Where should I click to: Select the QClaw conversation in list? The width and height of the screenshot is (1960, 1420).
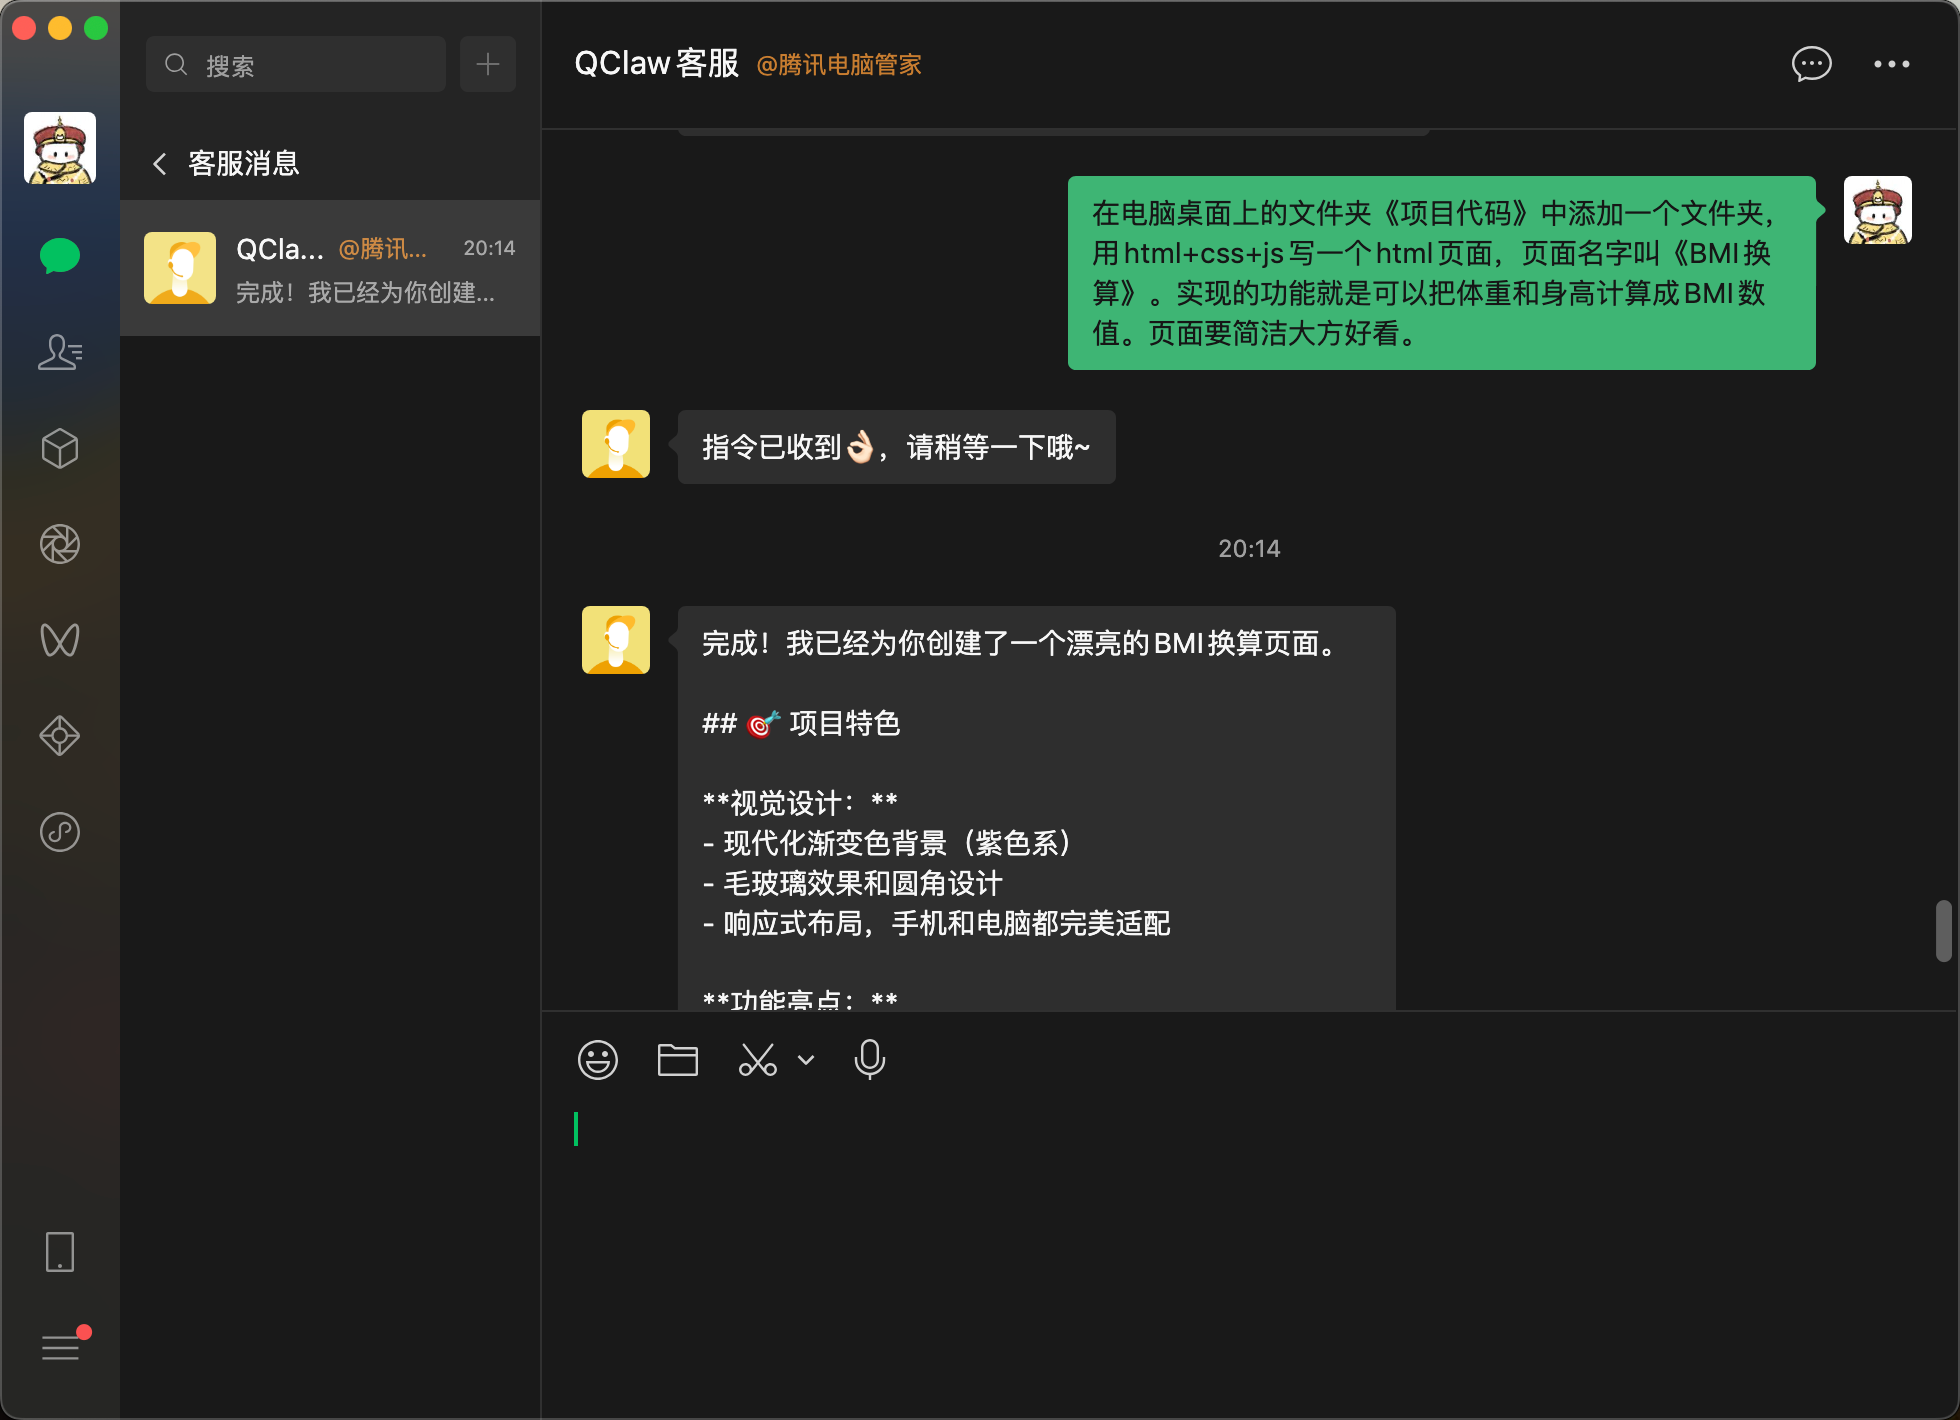[330, 268]
